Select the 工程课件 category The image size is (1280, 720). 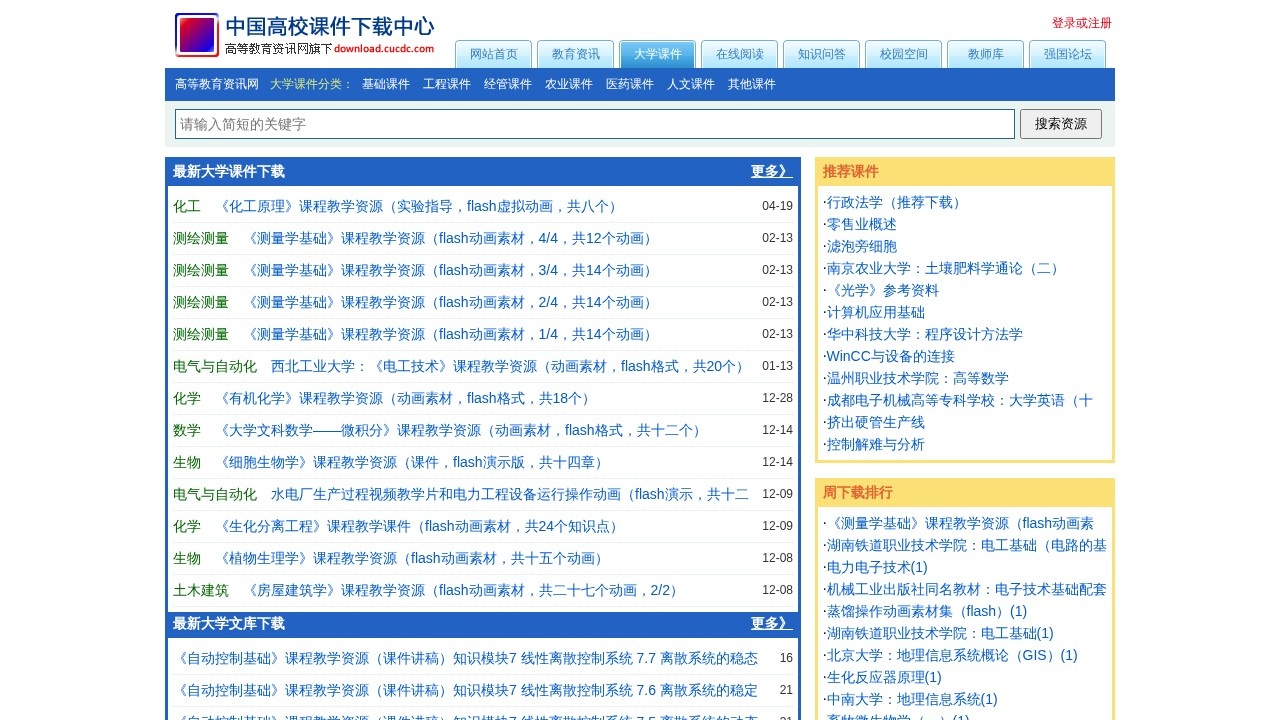(447, 84)
